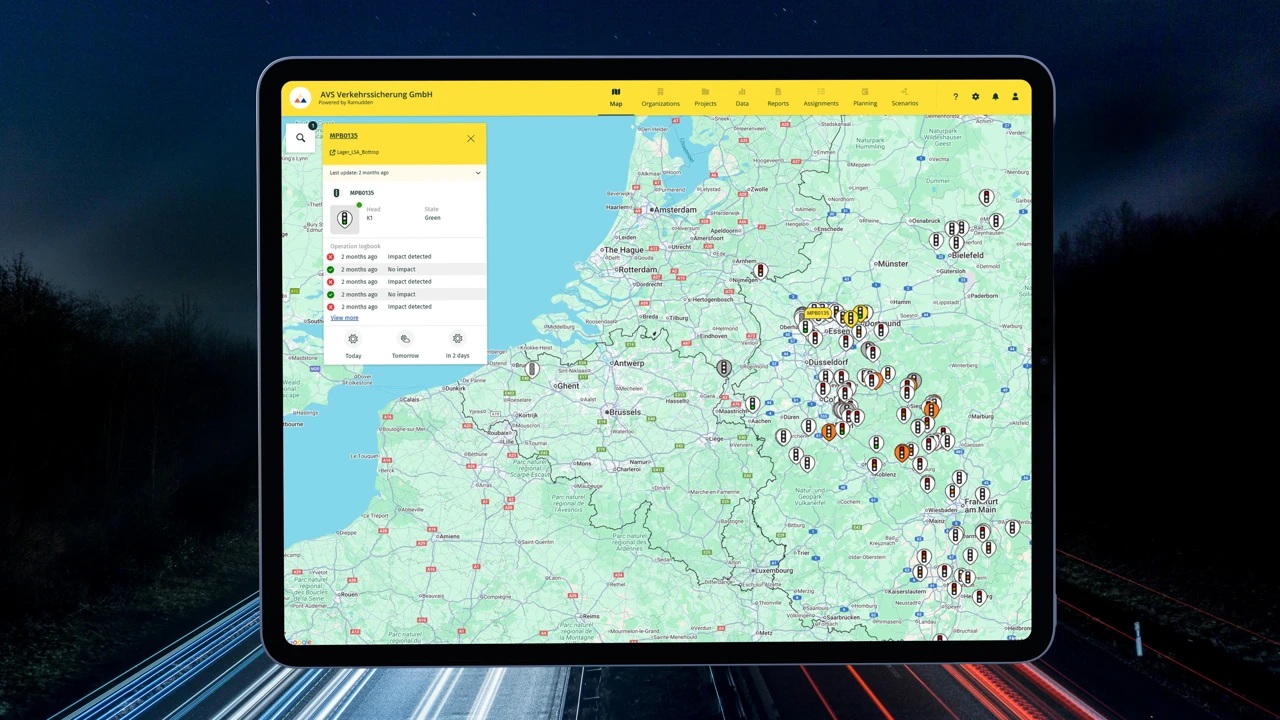Click the 'View more' logbook link
Viewport: 1280px width, 720px height.
tap(344, 318)
